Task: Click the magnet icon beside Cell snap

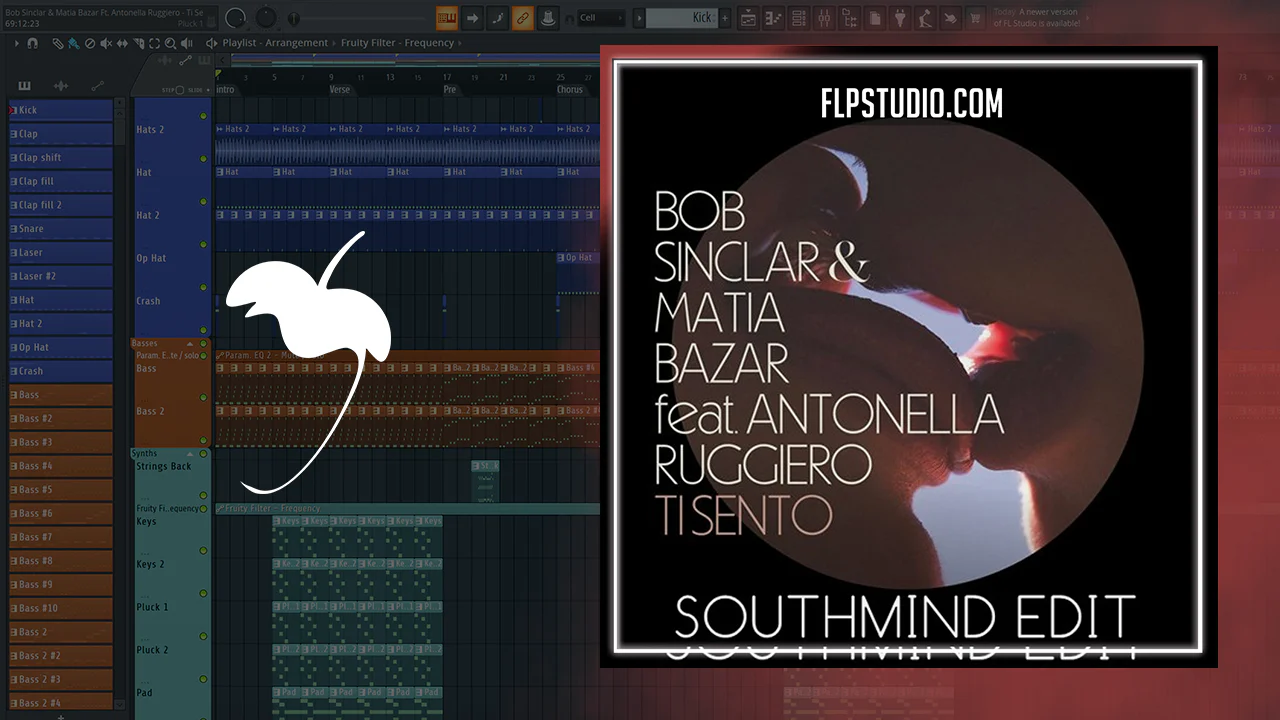Action: click(568, 18)
